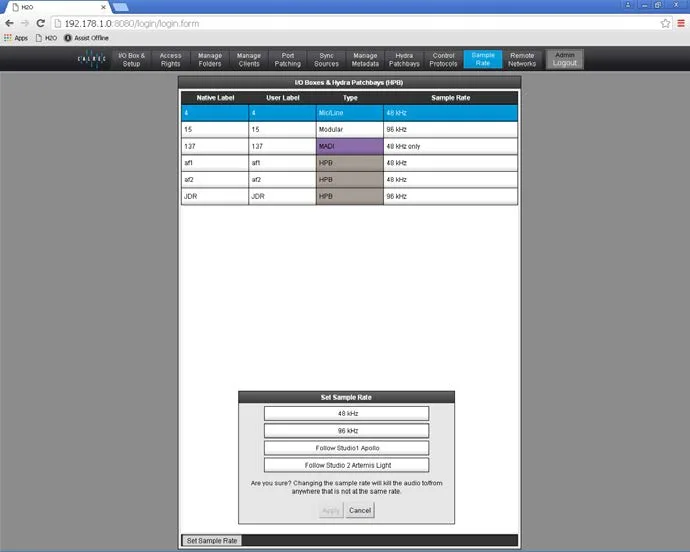
Task: Bookmark page with star icon
Action: (665, 23)
